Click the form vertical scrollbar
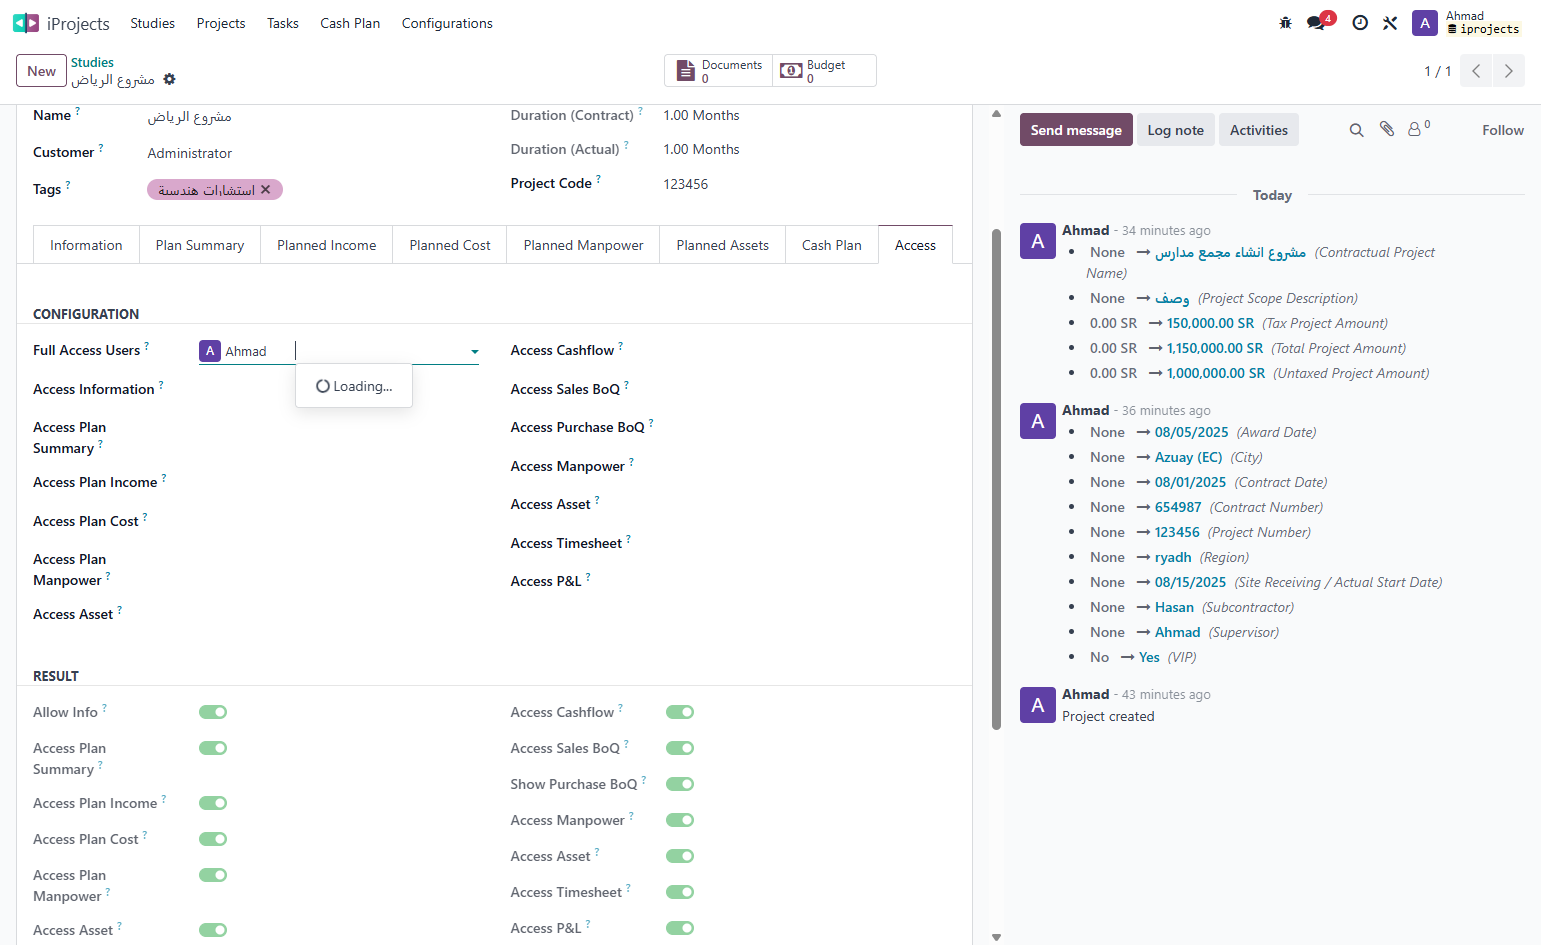The width and height of the screenshot is (1541, 945). point(996,480)
